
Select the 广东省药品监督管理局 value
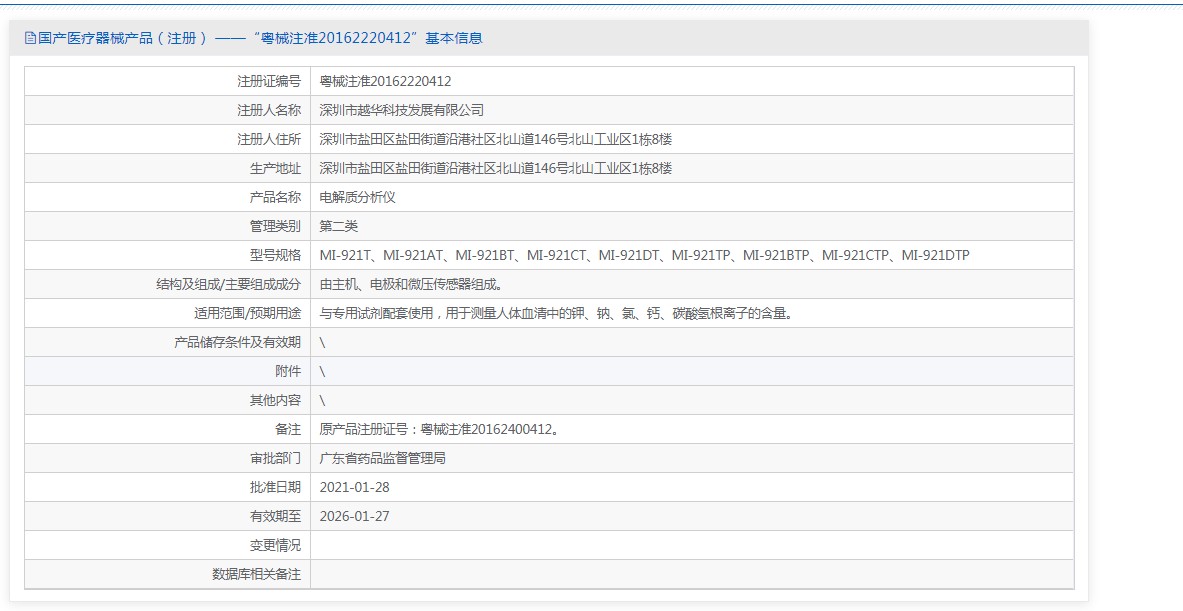coord(383,459)
